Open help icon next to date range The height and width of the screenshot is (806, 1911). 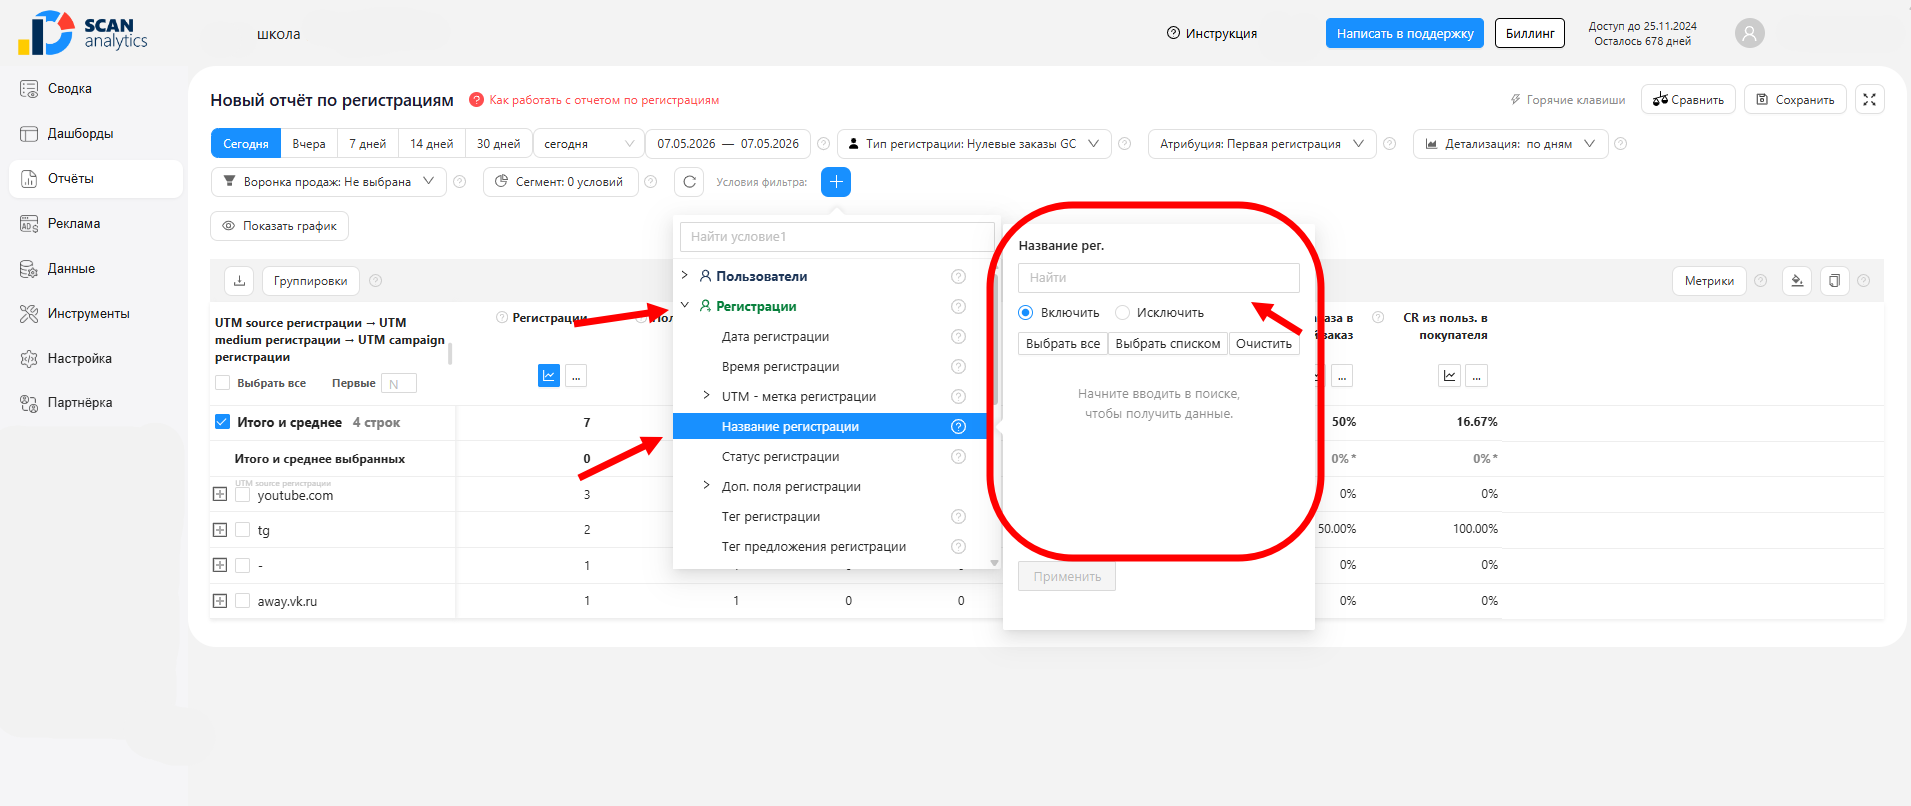click(823, 144)
